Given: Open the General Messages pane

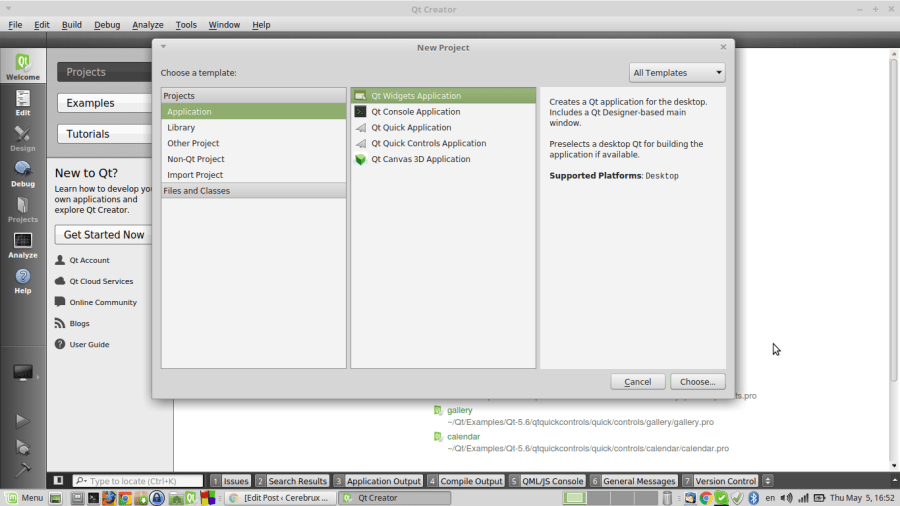Looking at the screenshot, I should [633, 481].
